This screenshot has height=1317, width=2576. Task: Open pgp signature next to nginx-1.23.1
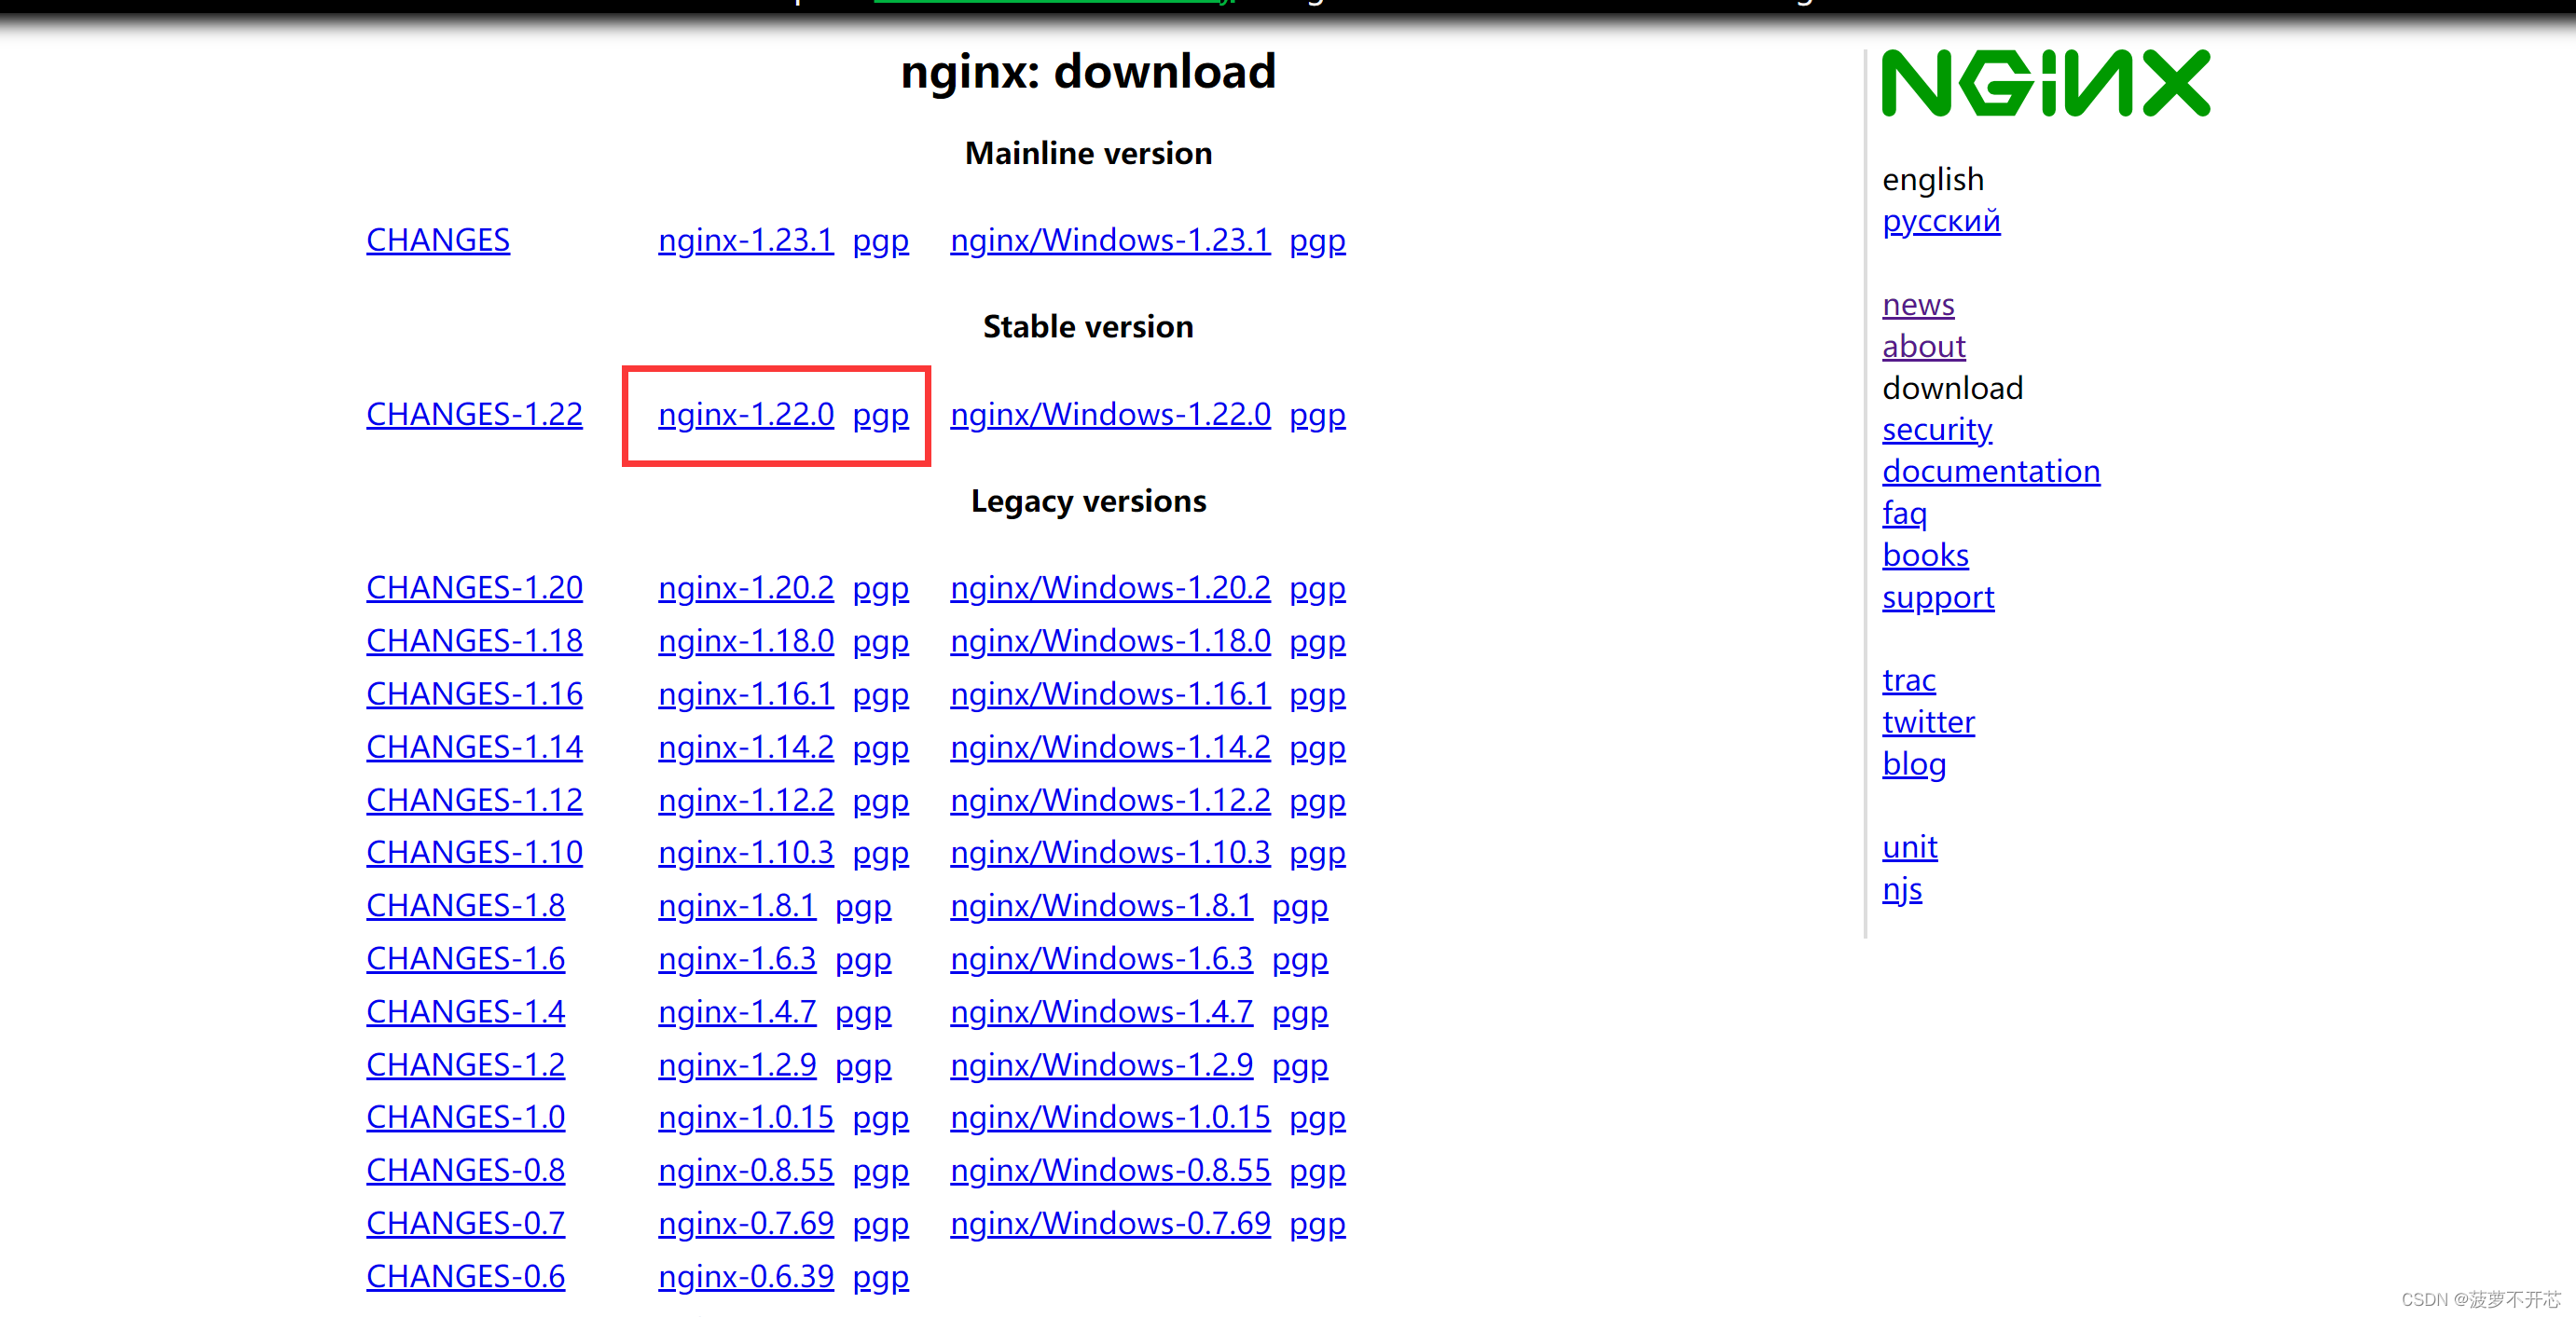click(x=880, y=242)
